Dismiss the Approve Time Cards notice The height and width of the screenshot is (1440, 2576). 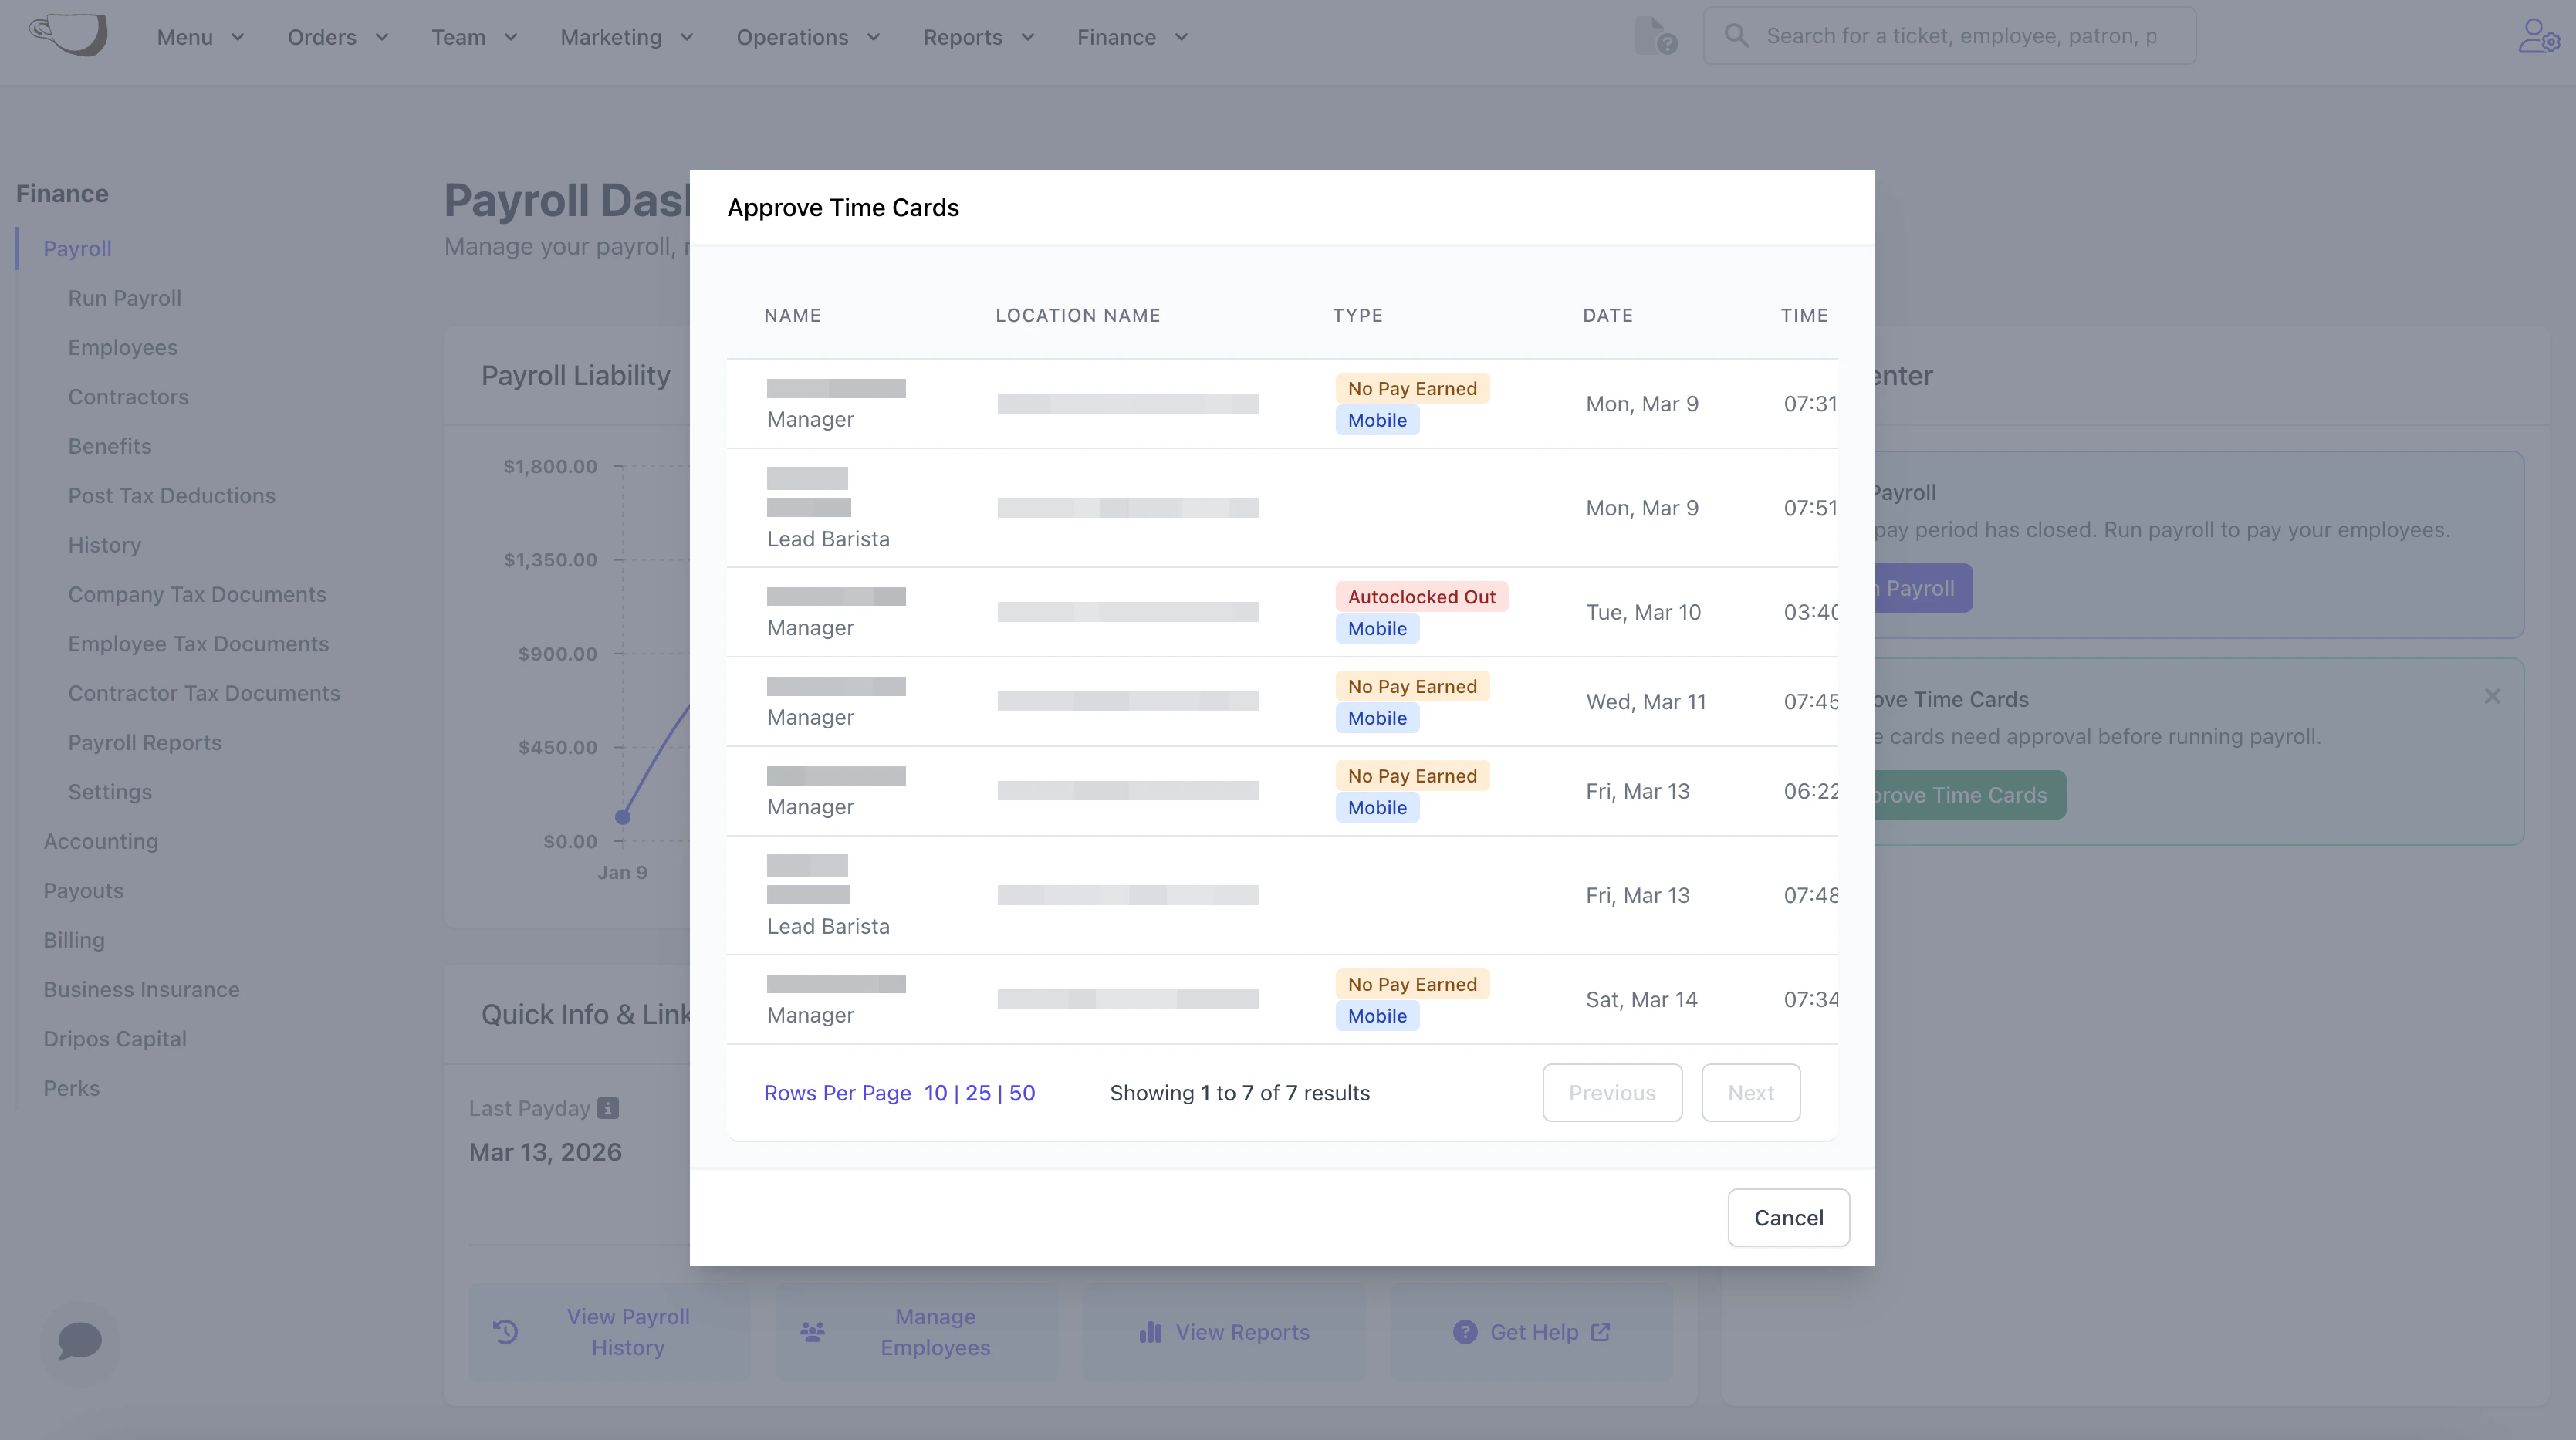pyautogui.click(x=2492, y=697)
